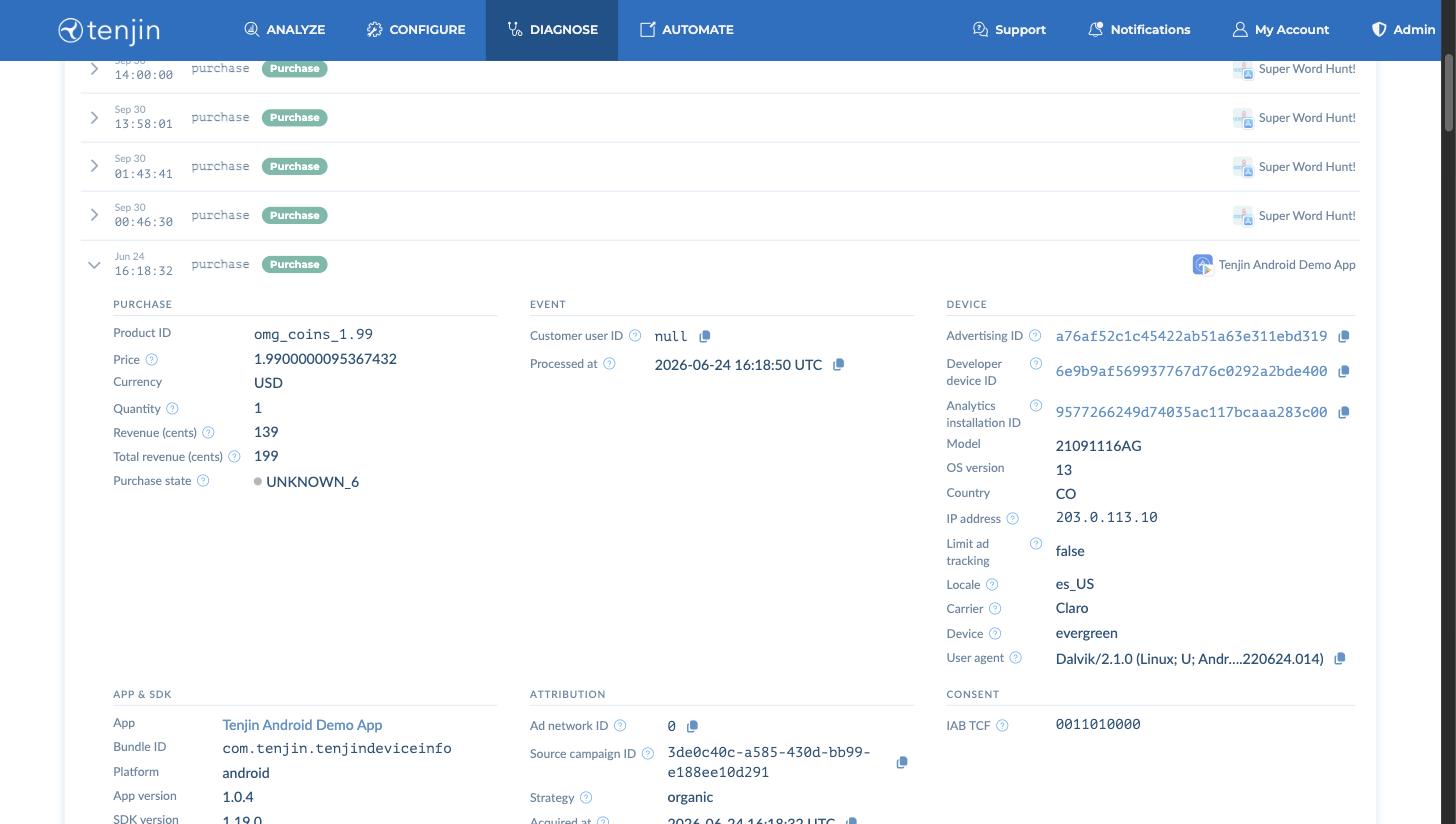Click the IP address 203.0.113.10
1456x824 pixels.
click(x=1106, y=517)
